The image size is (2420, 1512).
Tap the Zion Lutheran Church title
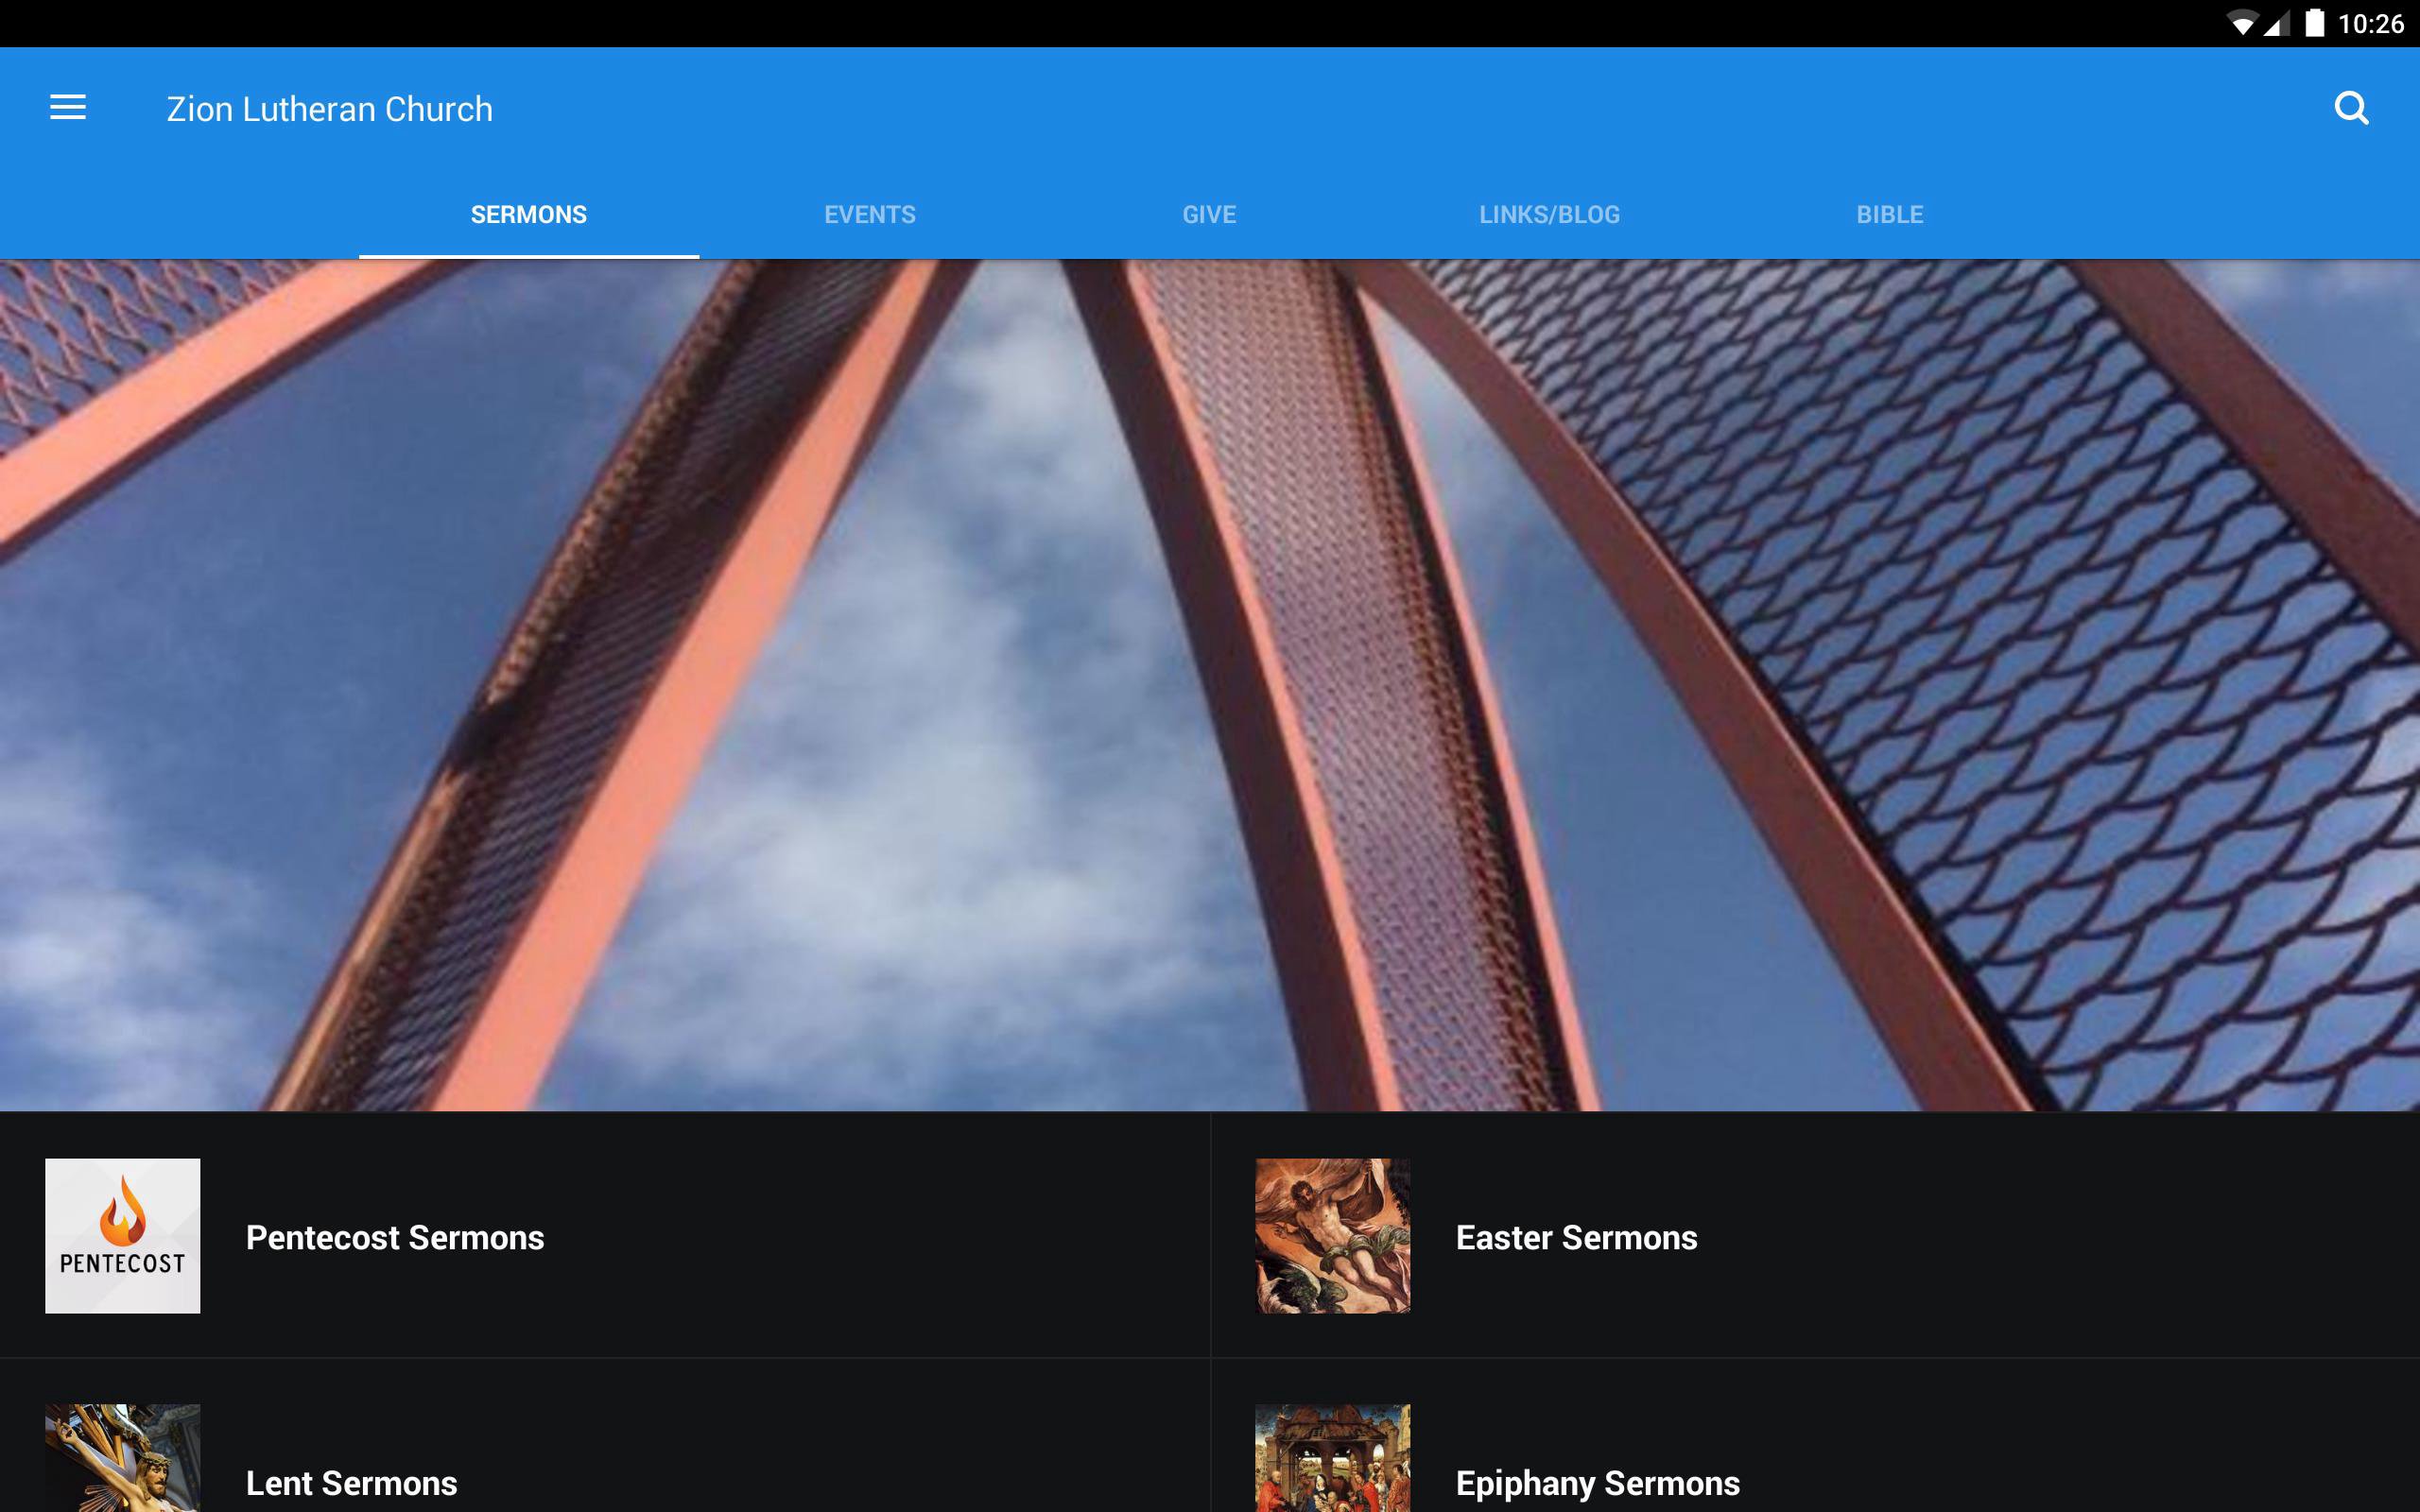329,109
